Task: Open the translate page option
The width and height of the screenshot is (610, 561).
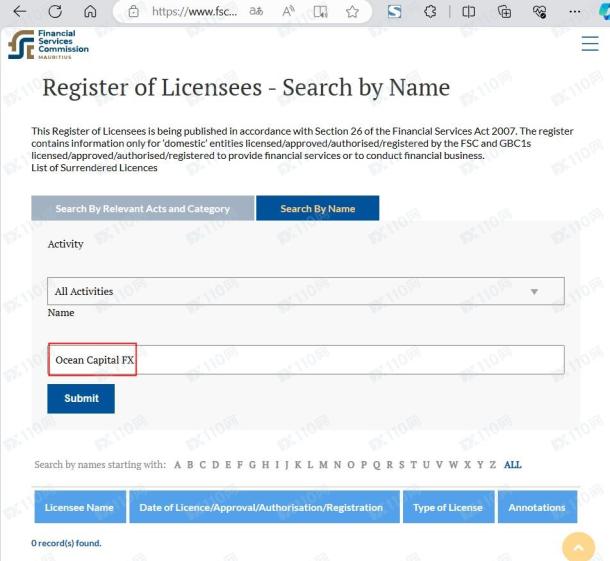Action: pyautogui.click(x=256, y=12)
